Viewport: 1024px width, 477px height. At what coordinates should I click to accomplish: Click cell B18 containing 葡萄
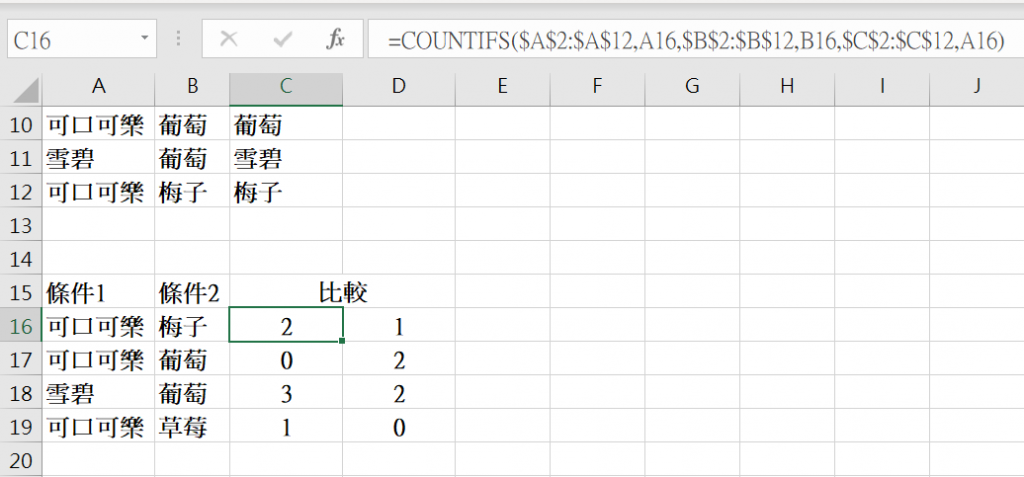pos(192,393)
